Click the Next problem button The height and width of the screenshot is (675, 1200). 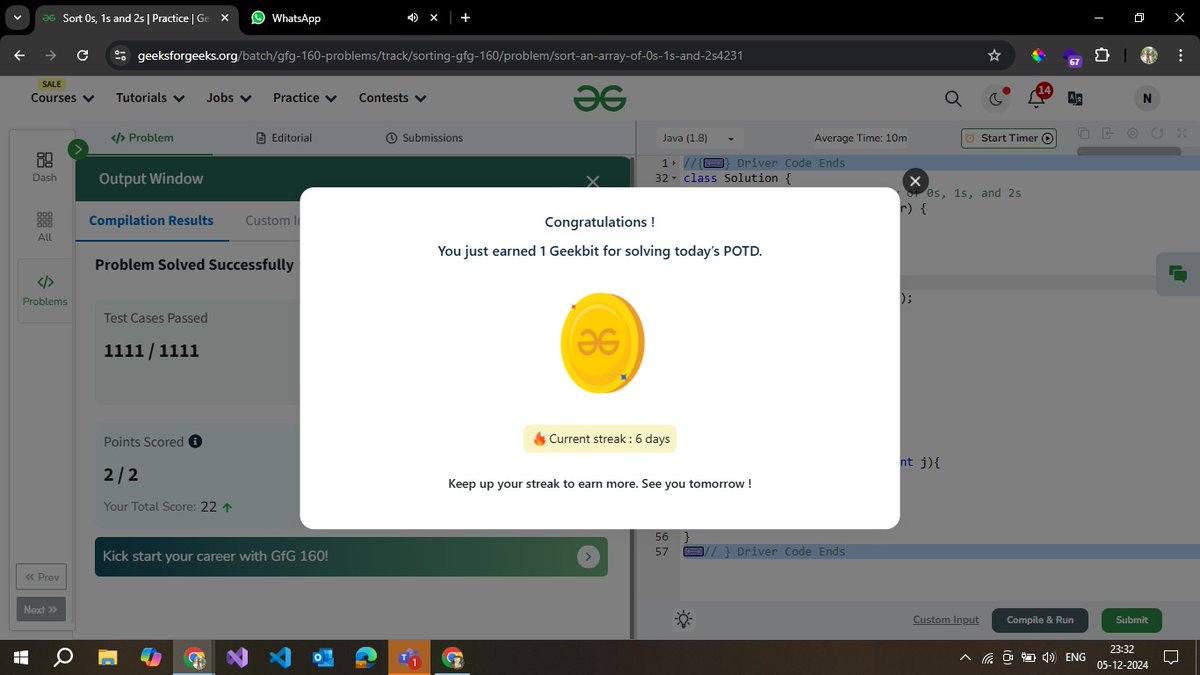click(41, 609)
